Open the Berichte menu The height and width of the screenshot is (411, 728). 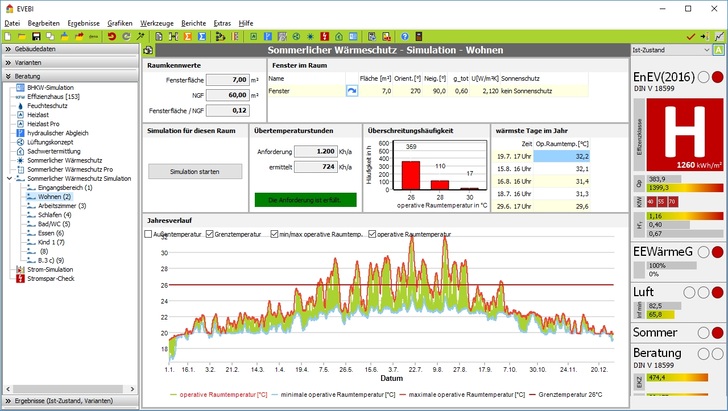click(194, 21)
